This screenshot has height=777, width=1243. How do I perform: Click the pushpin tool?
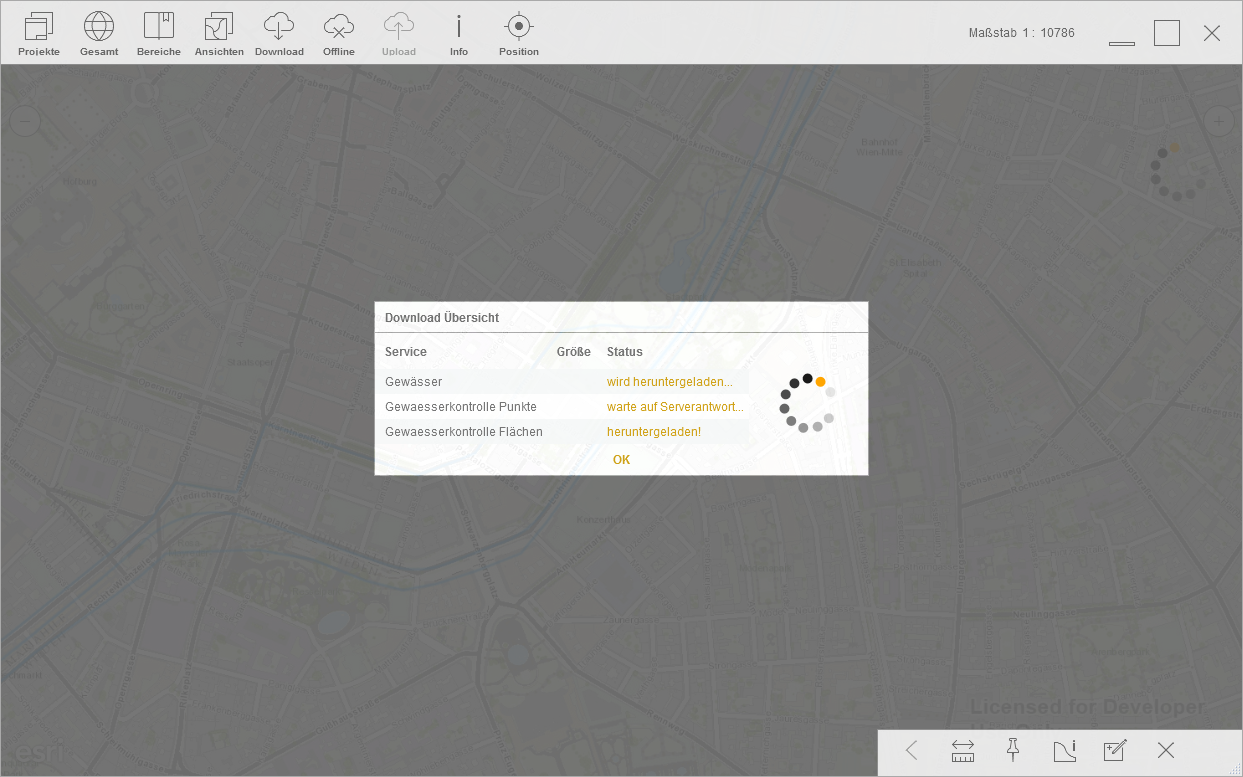(x=1013, y=751)
